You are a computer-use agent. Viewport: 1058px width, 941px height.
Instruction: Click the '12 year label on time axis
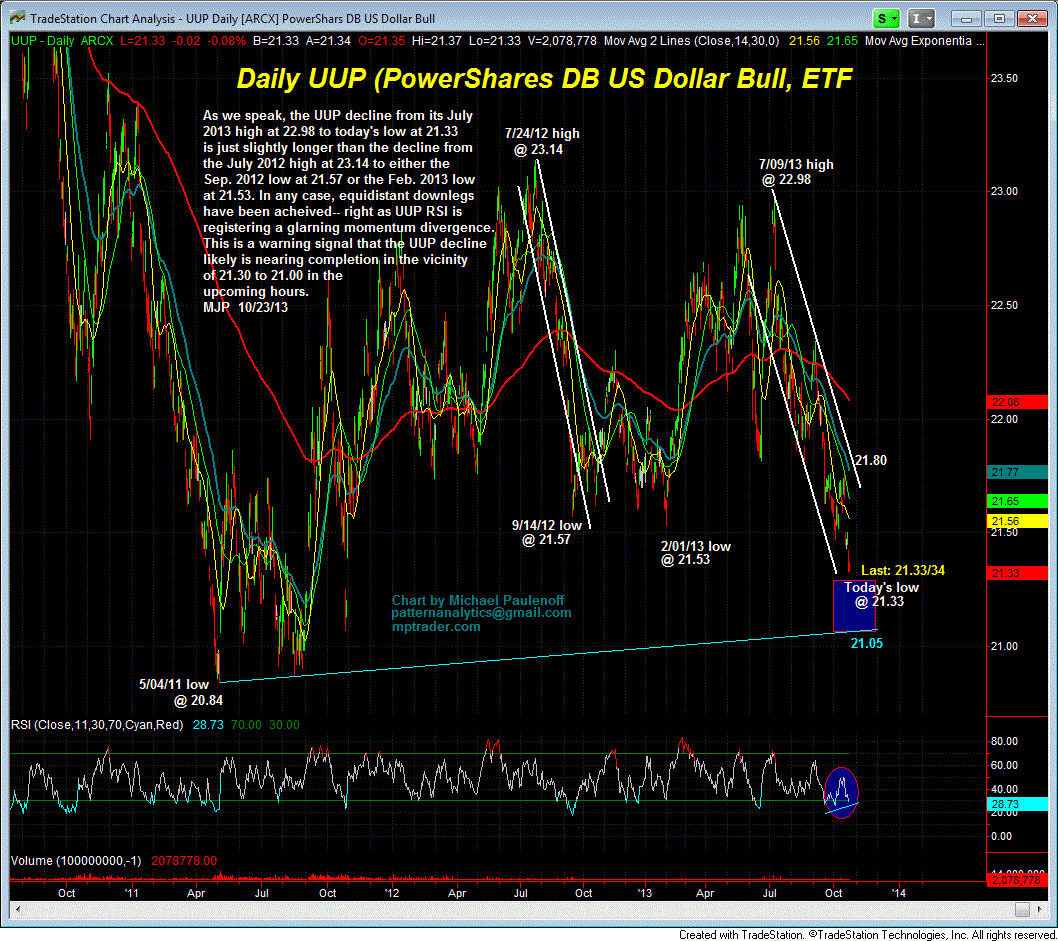[391, 893]
